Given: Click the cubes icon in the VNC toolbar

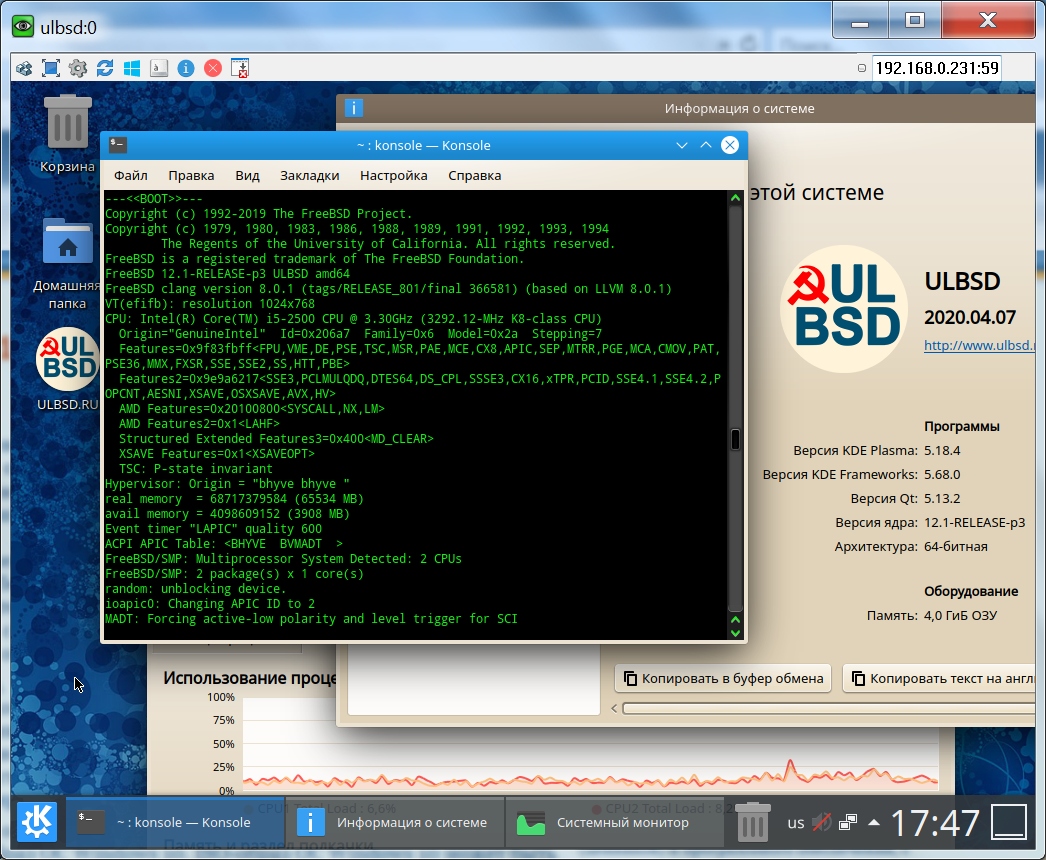Looking at the screenshot, I should coord(23,68).
